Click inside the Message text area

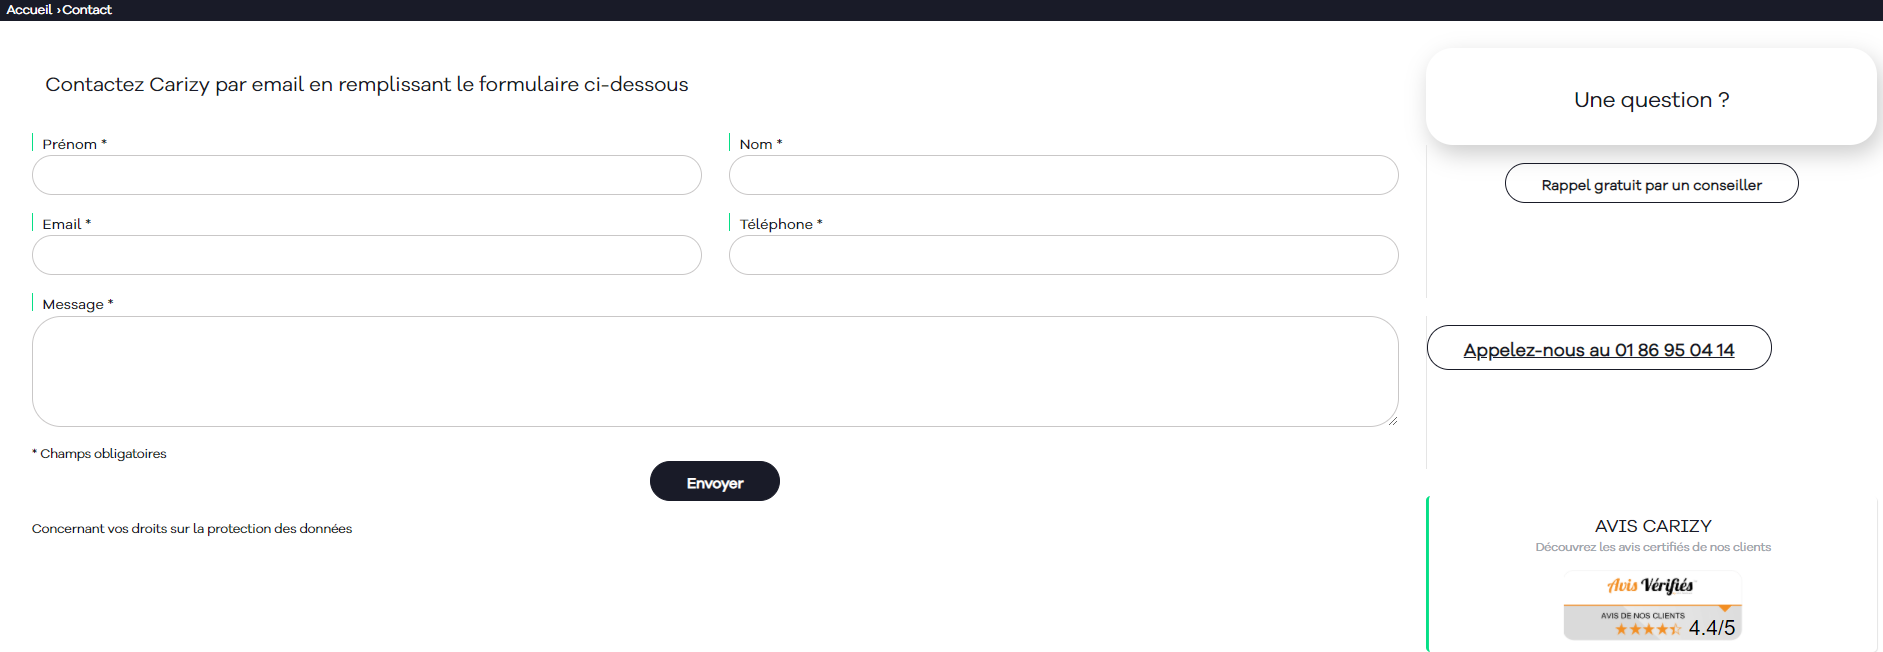[x=715, y=372]
